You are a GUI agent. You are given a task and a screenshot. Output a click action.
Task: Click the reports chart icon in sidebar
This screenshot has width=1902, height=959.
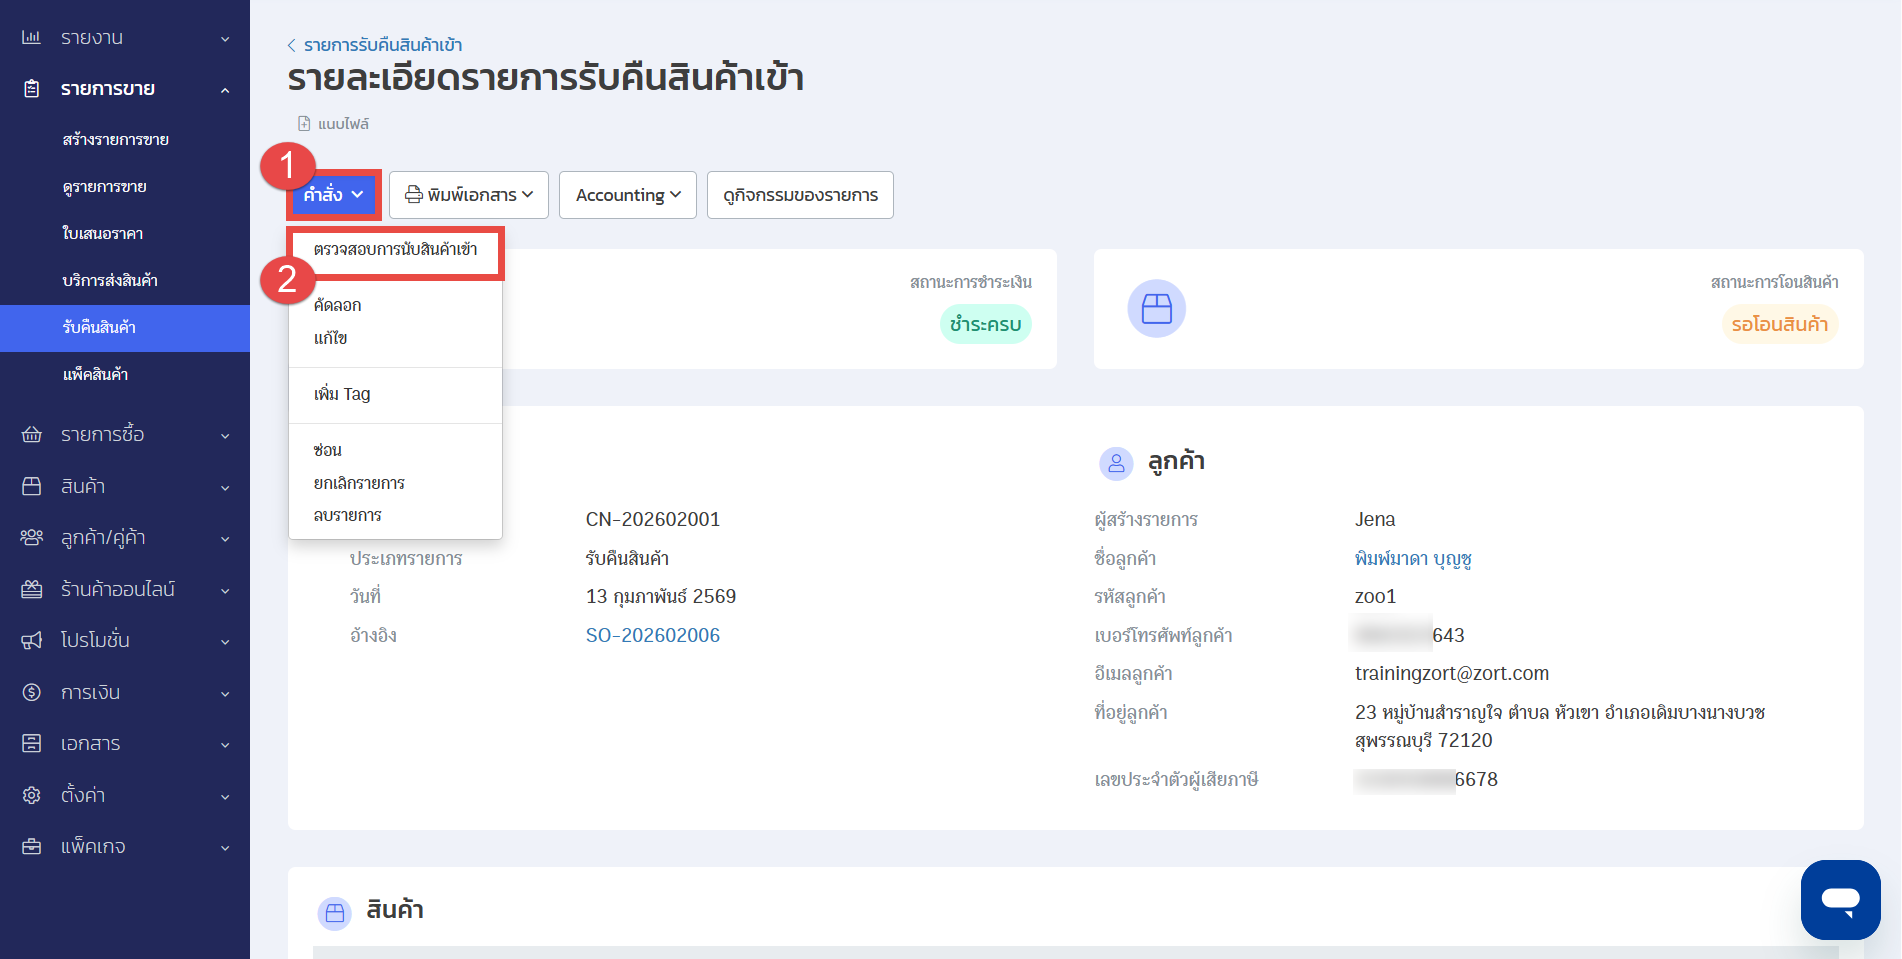[31, 38]
